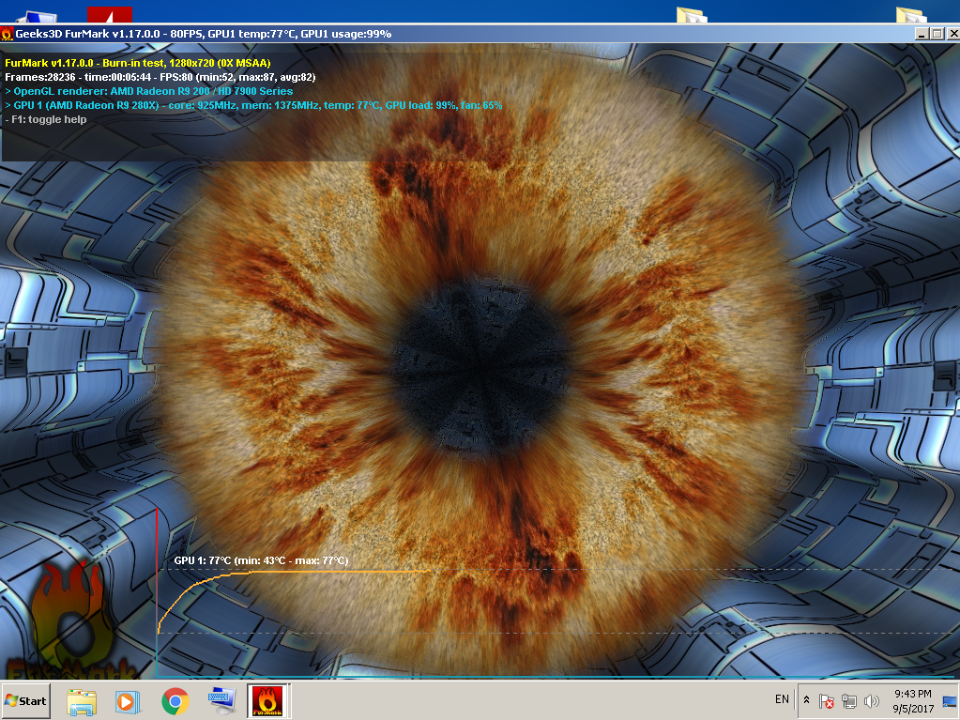Click the Geeks3D FurMark window title text
The image size is (960, 720).
[x=203, y=34]
